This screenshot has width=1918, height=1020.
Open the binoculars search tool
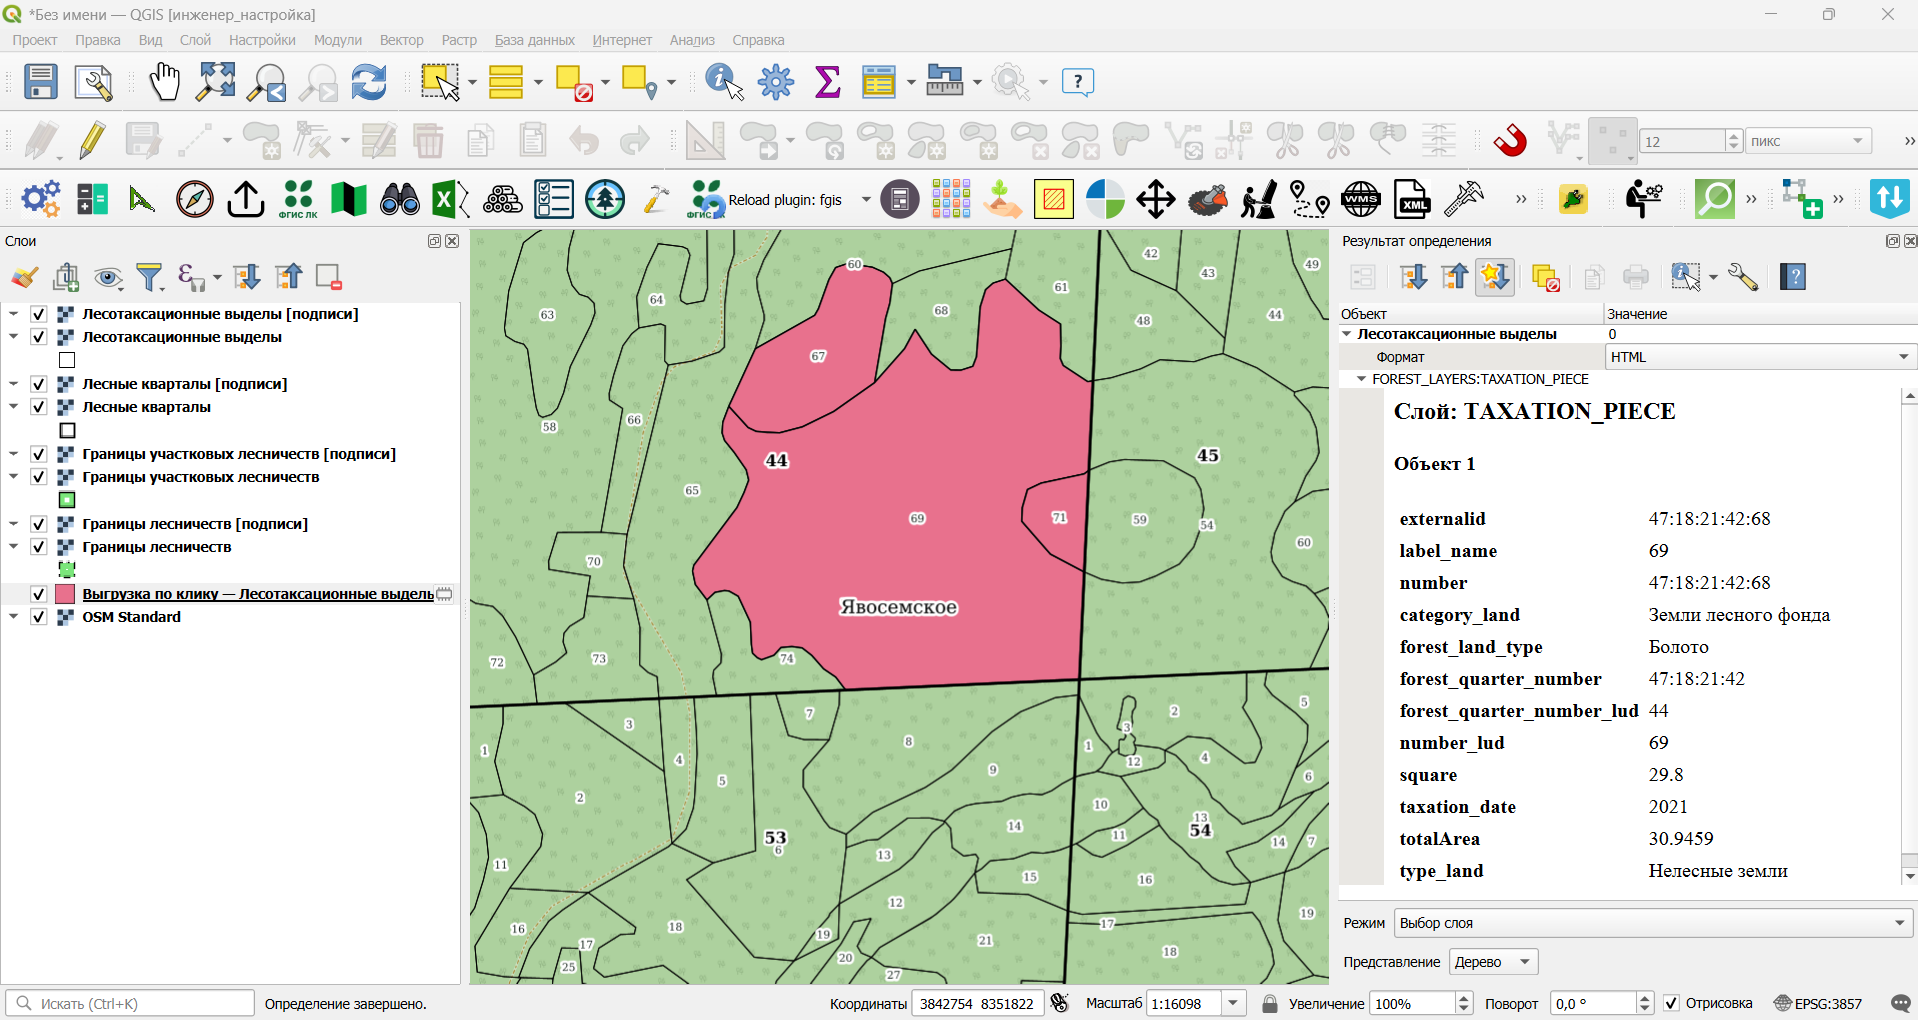[x=400, y=200]
